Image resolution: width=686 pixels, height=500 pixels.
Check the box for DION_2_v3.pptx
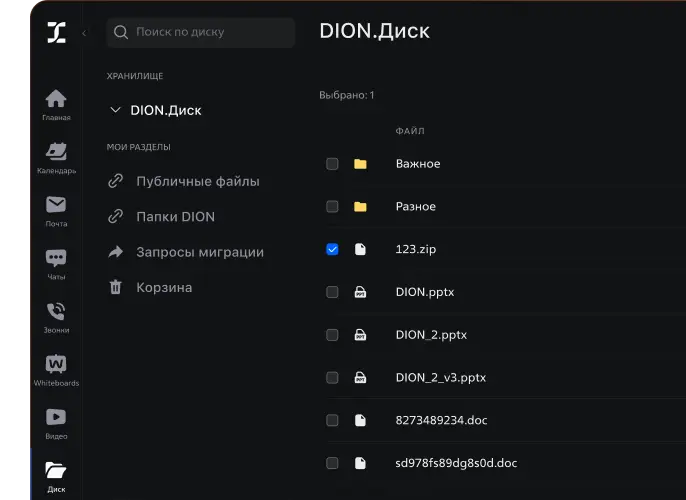(332, 378)
